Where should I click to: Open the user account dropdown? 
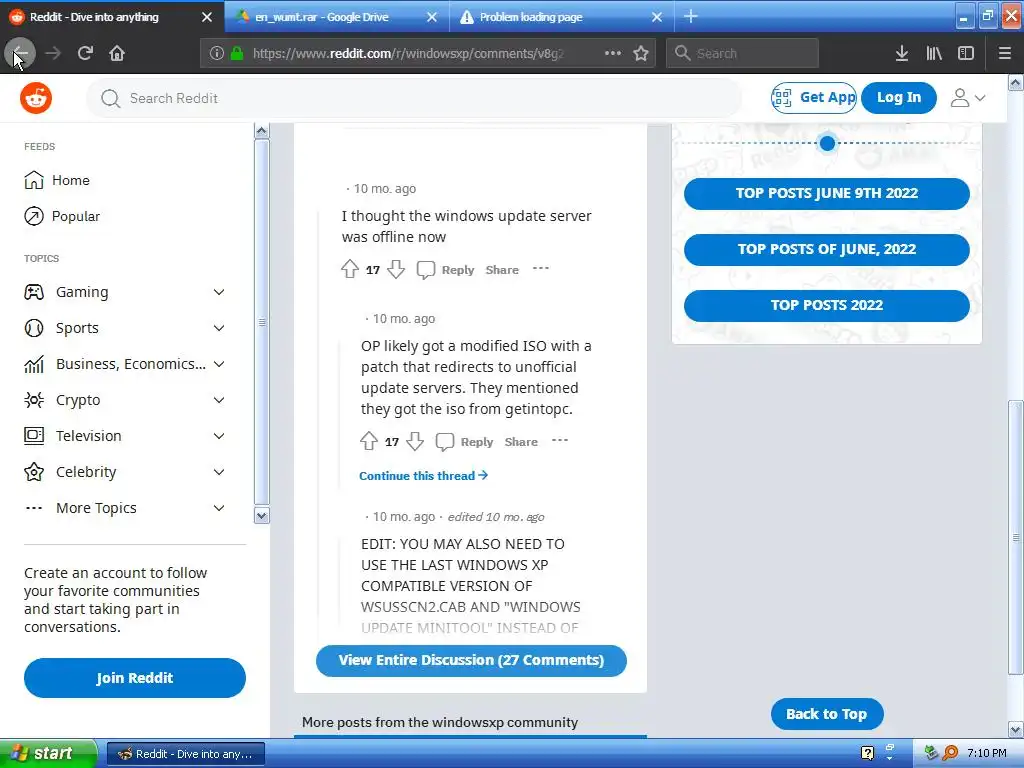tap(968, 98)
